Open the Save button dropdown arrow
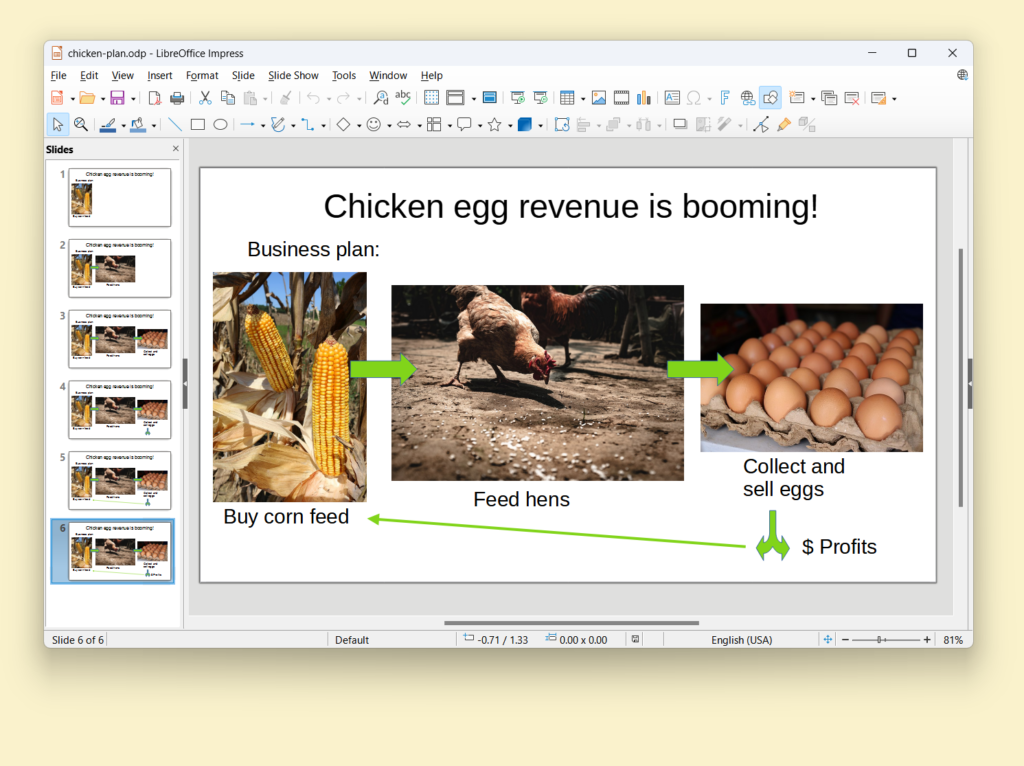Image resolution: width=1024 pixels, height=766 pixels. point(134,99)
